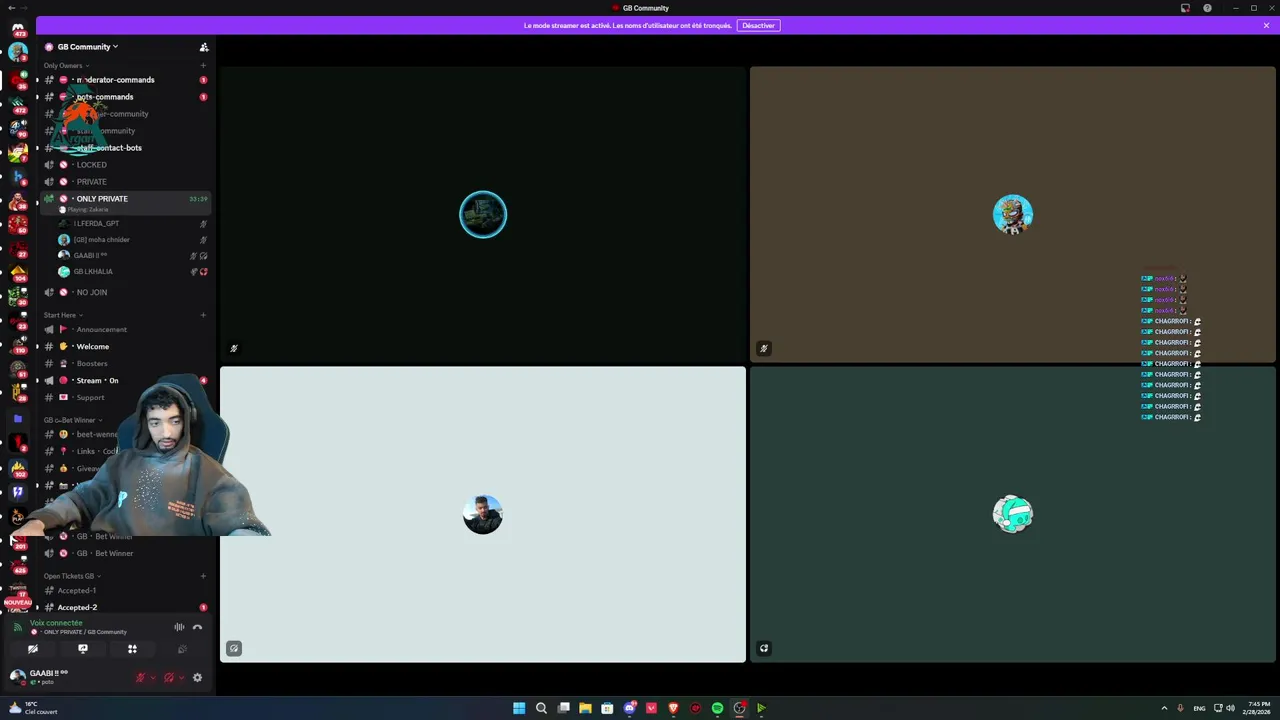Disconnect from voice with the hang-up icon

point(197,627)
